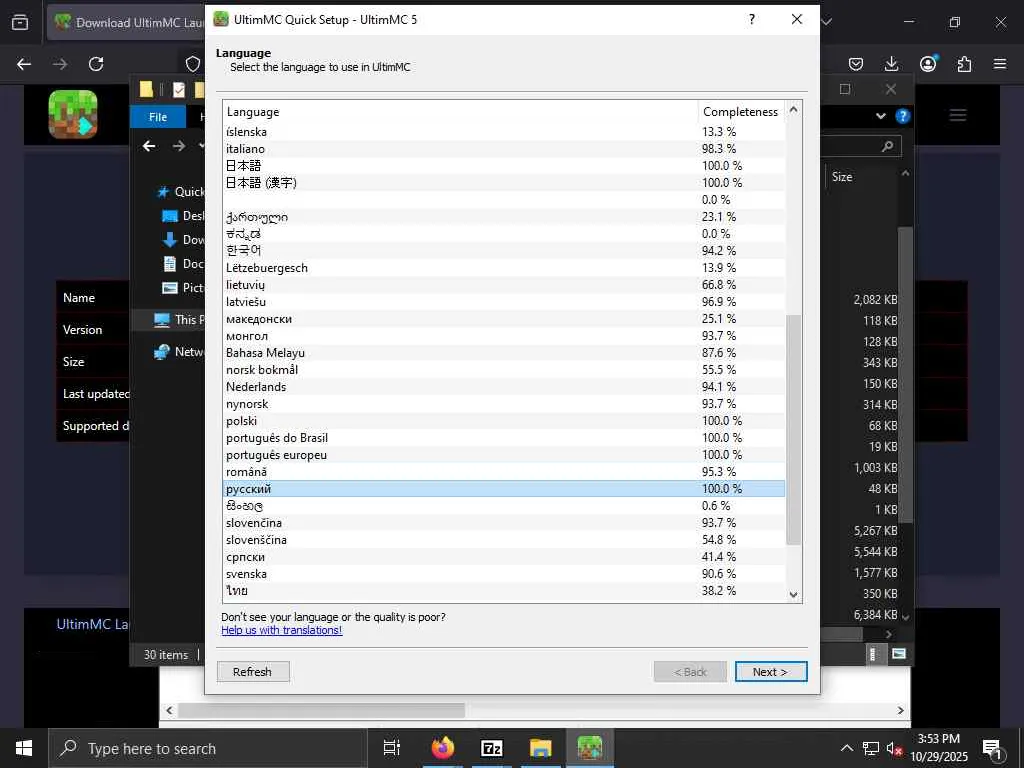Image resolution: width=1024 pixels, height=768 pixels.
Task: Open 7-Zip from the taskbar
Action: pyautogui.click(x=491, y=748)
